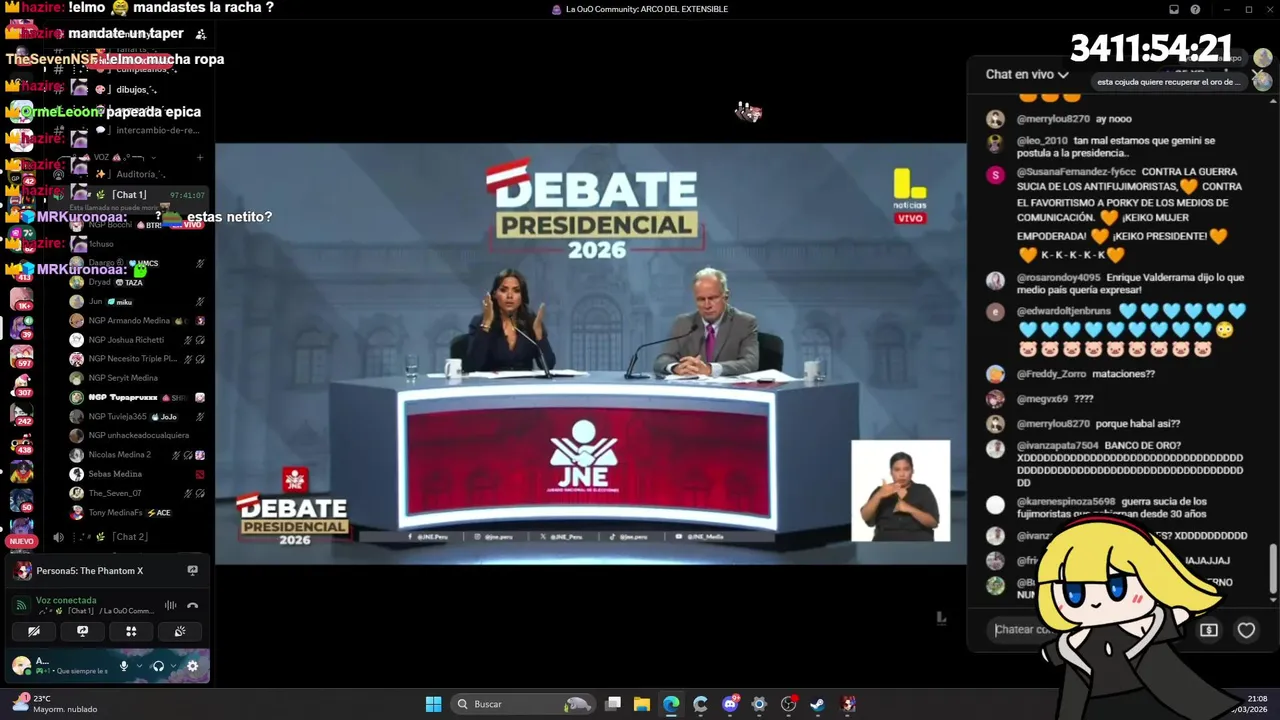
Task: Click username @rosarondoy4095 in chat
Action: (1059, 277)
